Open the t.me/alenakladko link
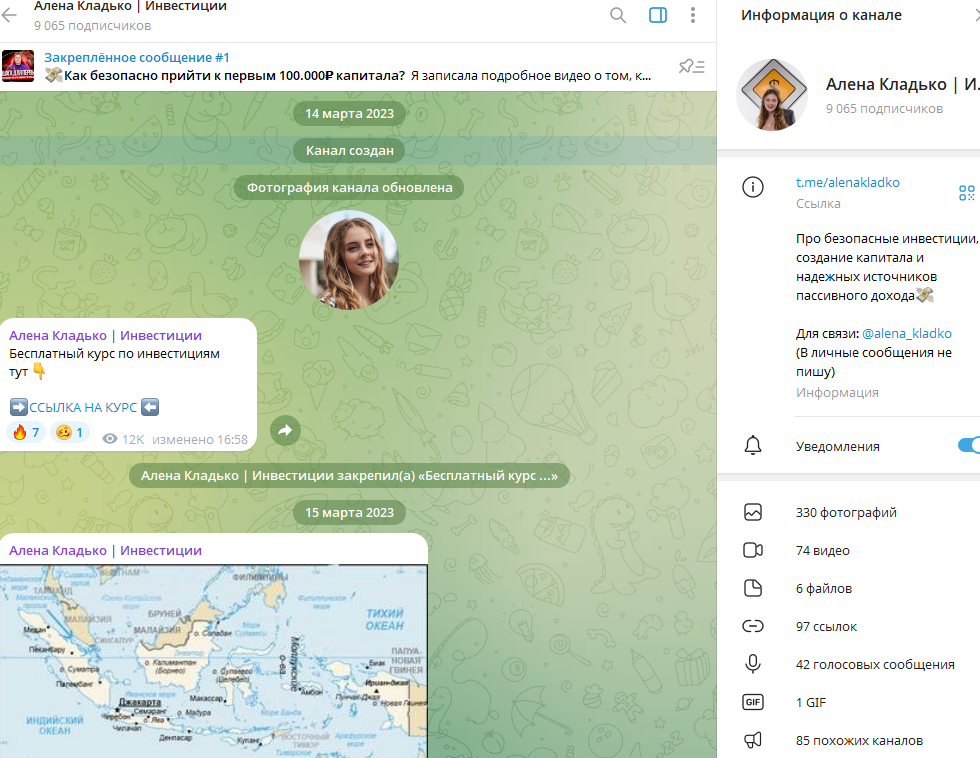This screenshot has height=758, width=980. (x=848, y=182)
